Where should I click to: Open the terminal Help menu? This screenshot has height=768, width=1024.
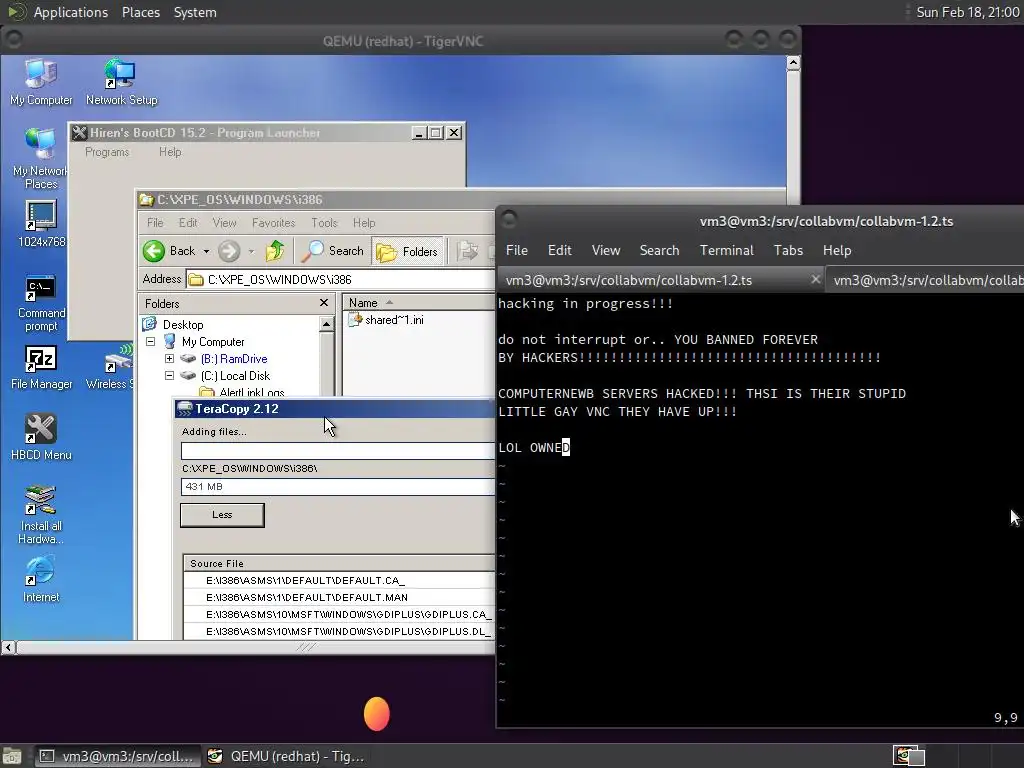pos(837,250)
